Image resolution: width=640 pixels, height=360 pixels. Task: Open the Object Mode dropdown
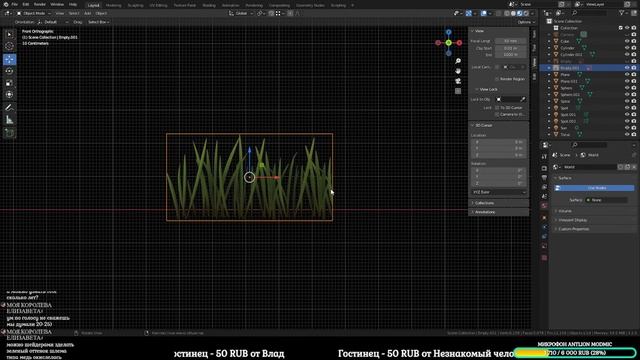[33, 13]
